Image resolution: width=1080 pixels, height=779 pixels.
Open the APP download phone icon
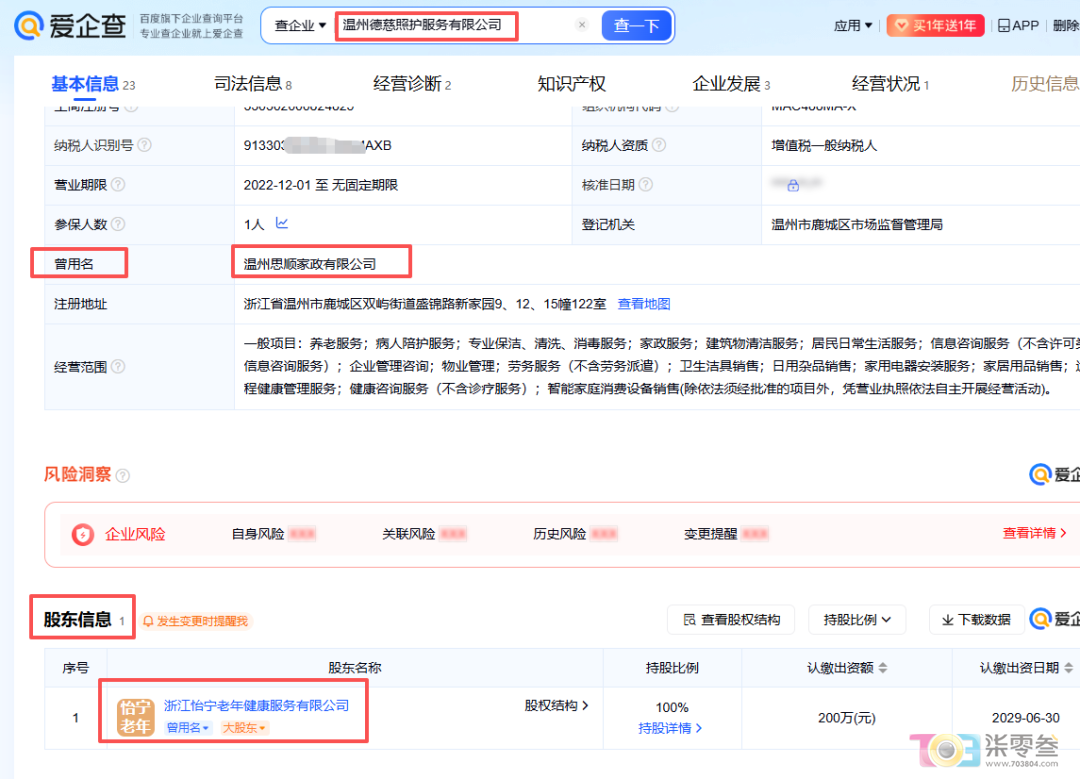[x=1004, y=26]
